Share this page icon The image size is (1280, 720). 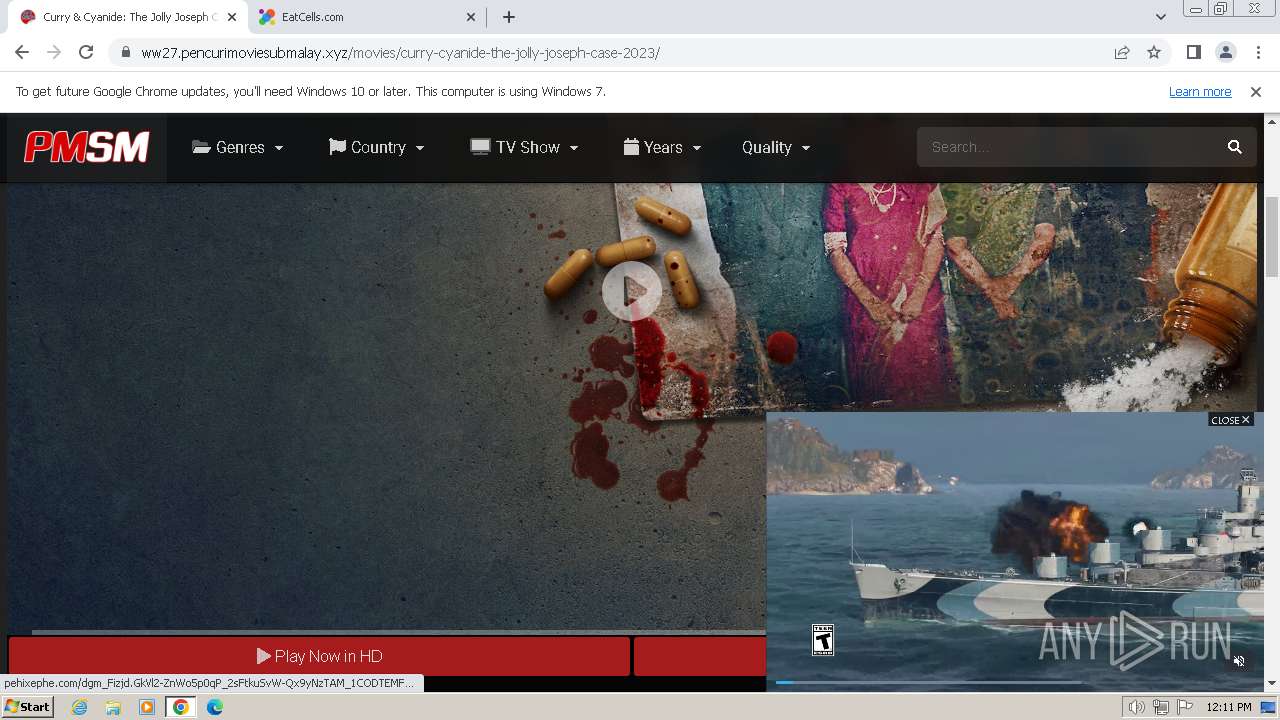pos(1122,52)
